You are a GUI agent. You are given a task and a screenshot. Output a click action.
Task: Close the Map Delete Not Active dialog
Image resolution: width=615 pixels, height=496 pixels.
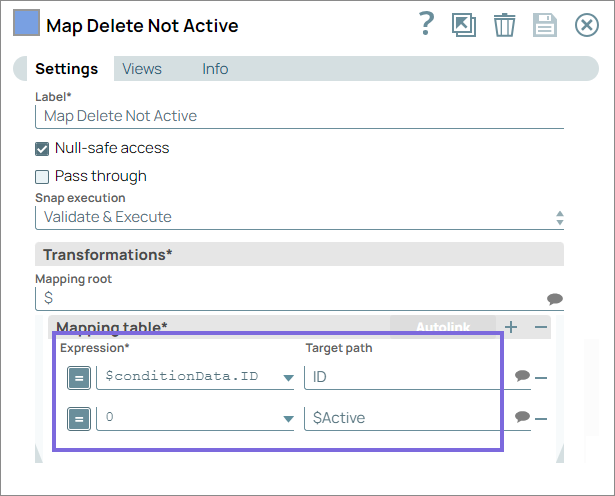[586, 25]
